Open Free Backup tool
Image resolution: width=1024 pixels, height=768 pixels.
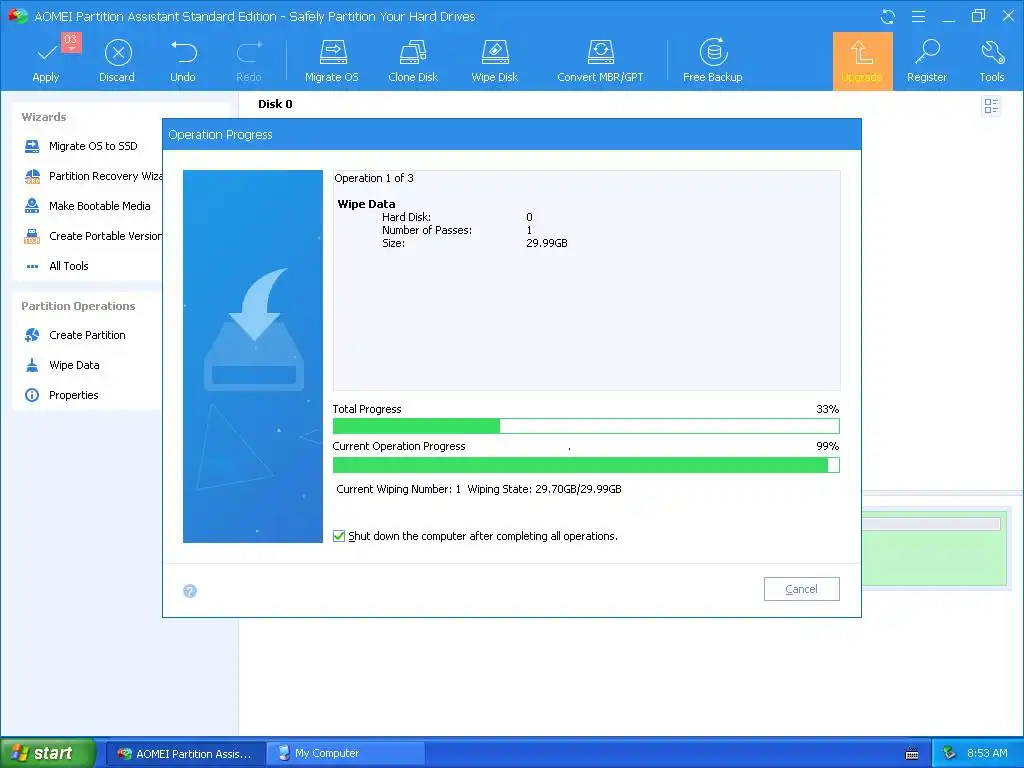coord(712,61)
